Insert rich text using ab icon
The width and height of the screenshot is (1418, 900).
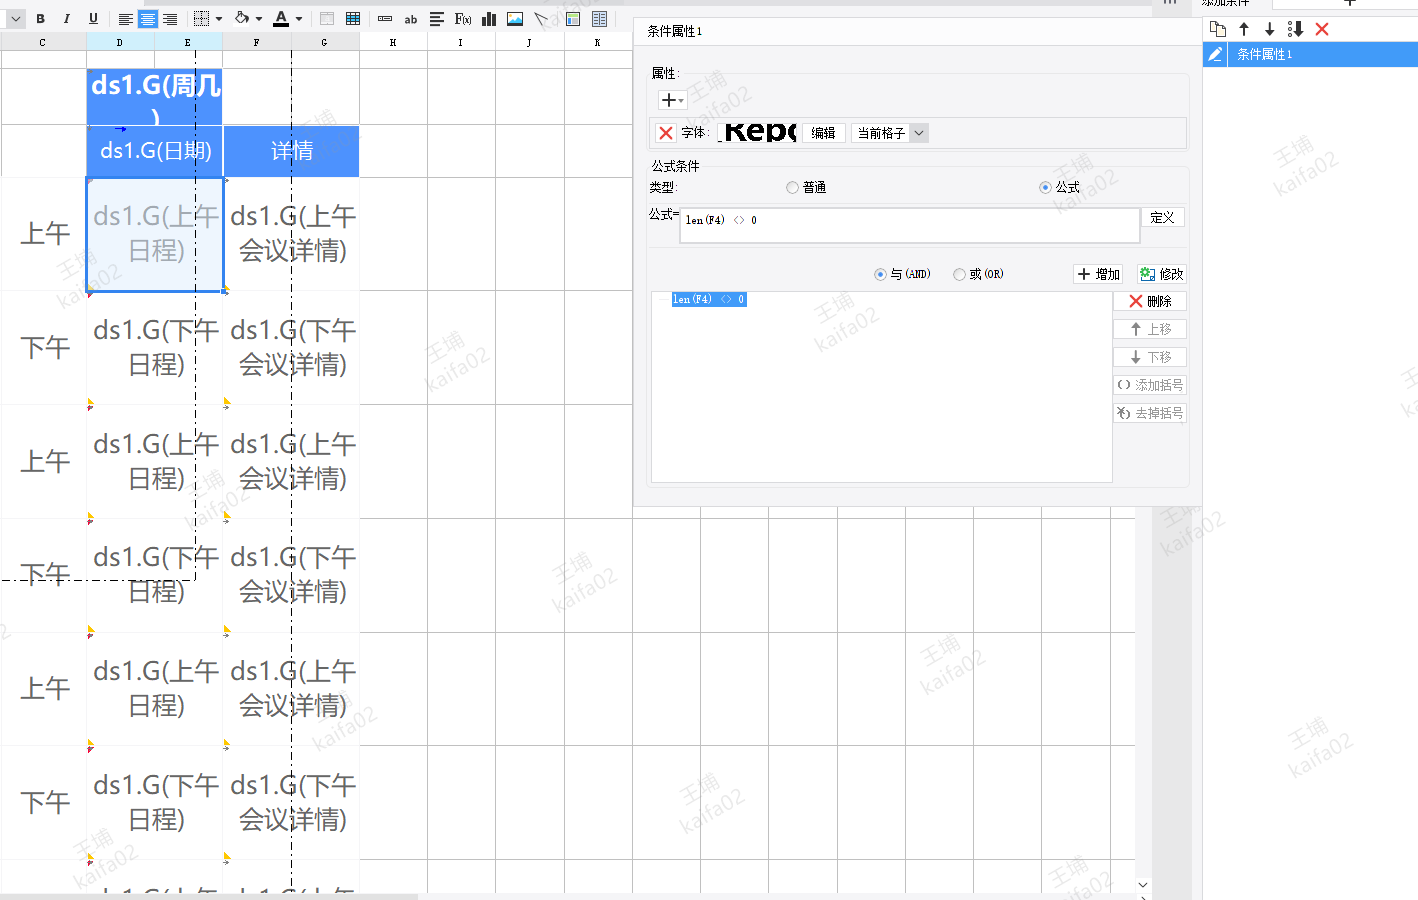411,18
